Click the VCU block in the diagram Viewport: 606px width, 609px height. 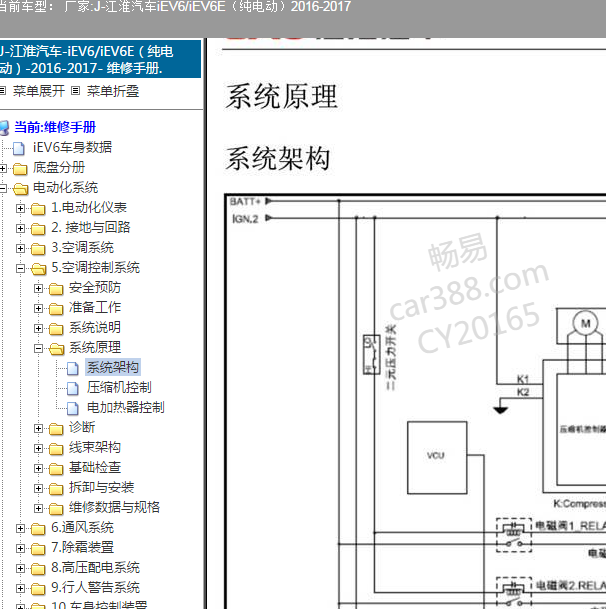(x=437, y=458)
